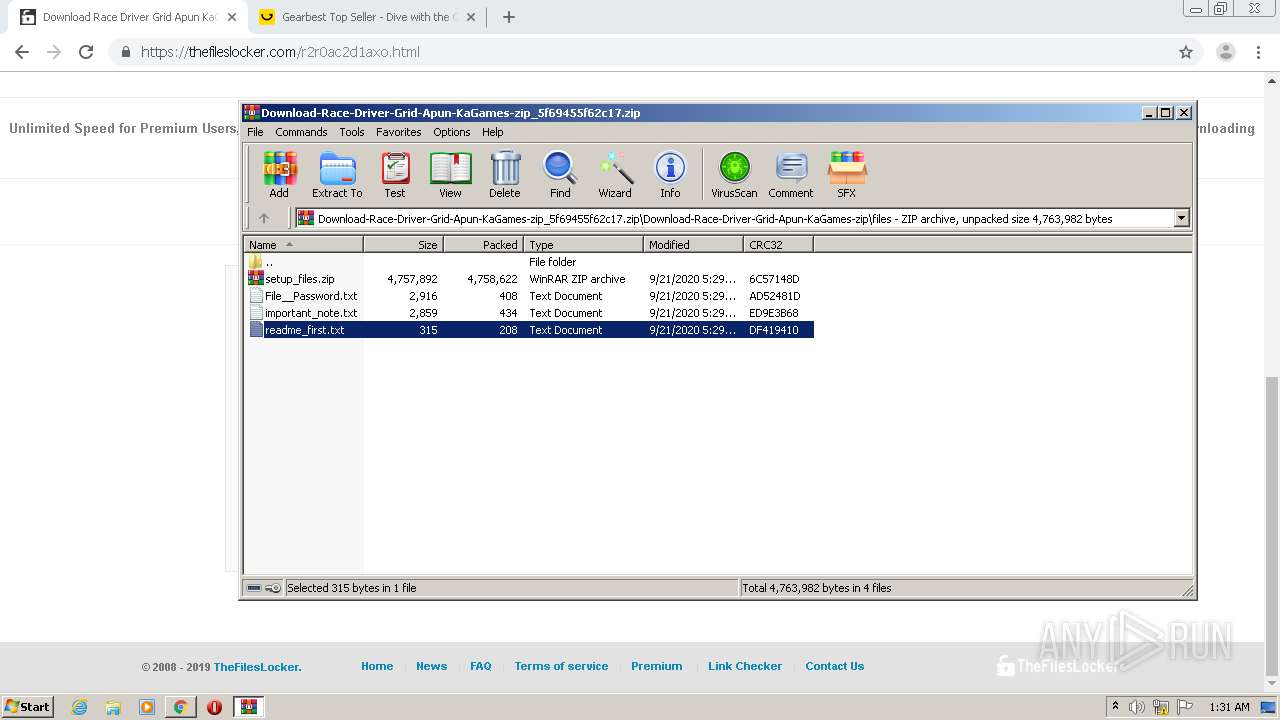Screen dimensions: 1280x720
Task: Open the Link Checker footer link
Action: 745,666
